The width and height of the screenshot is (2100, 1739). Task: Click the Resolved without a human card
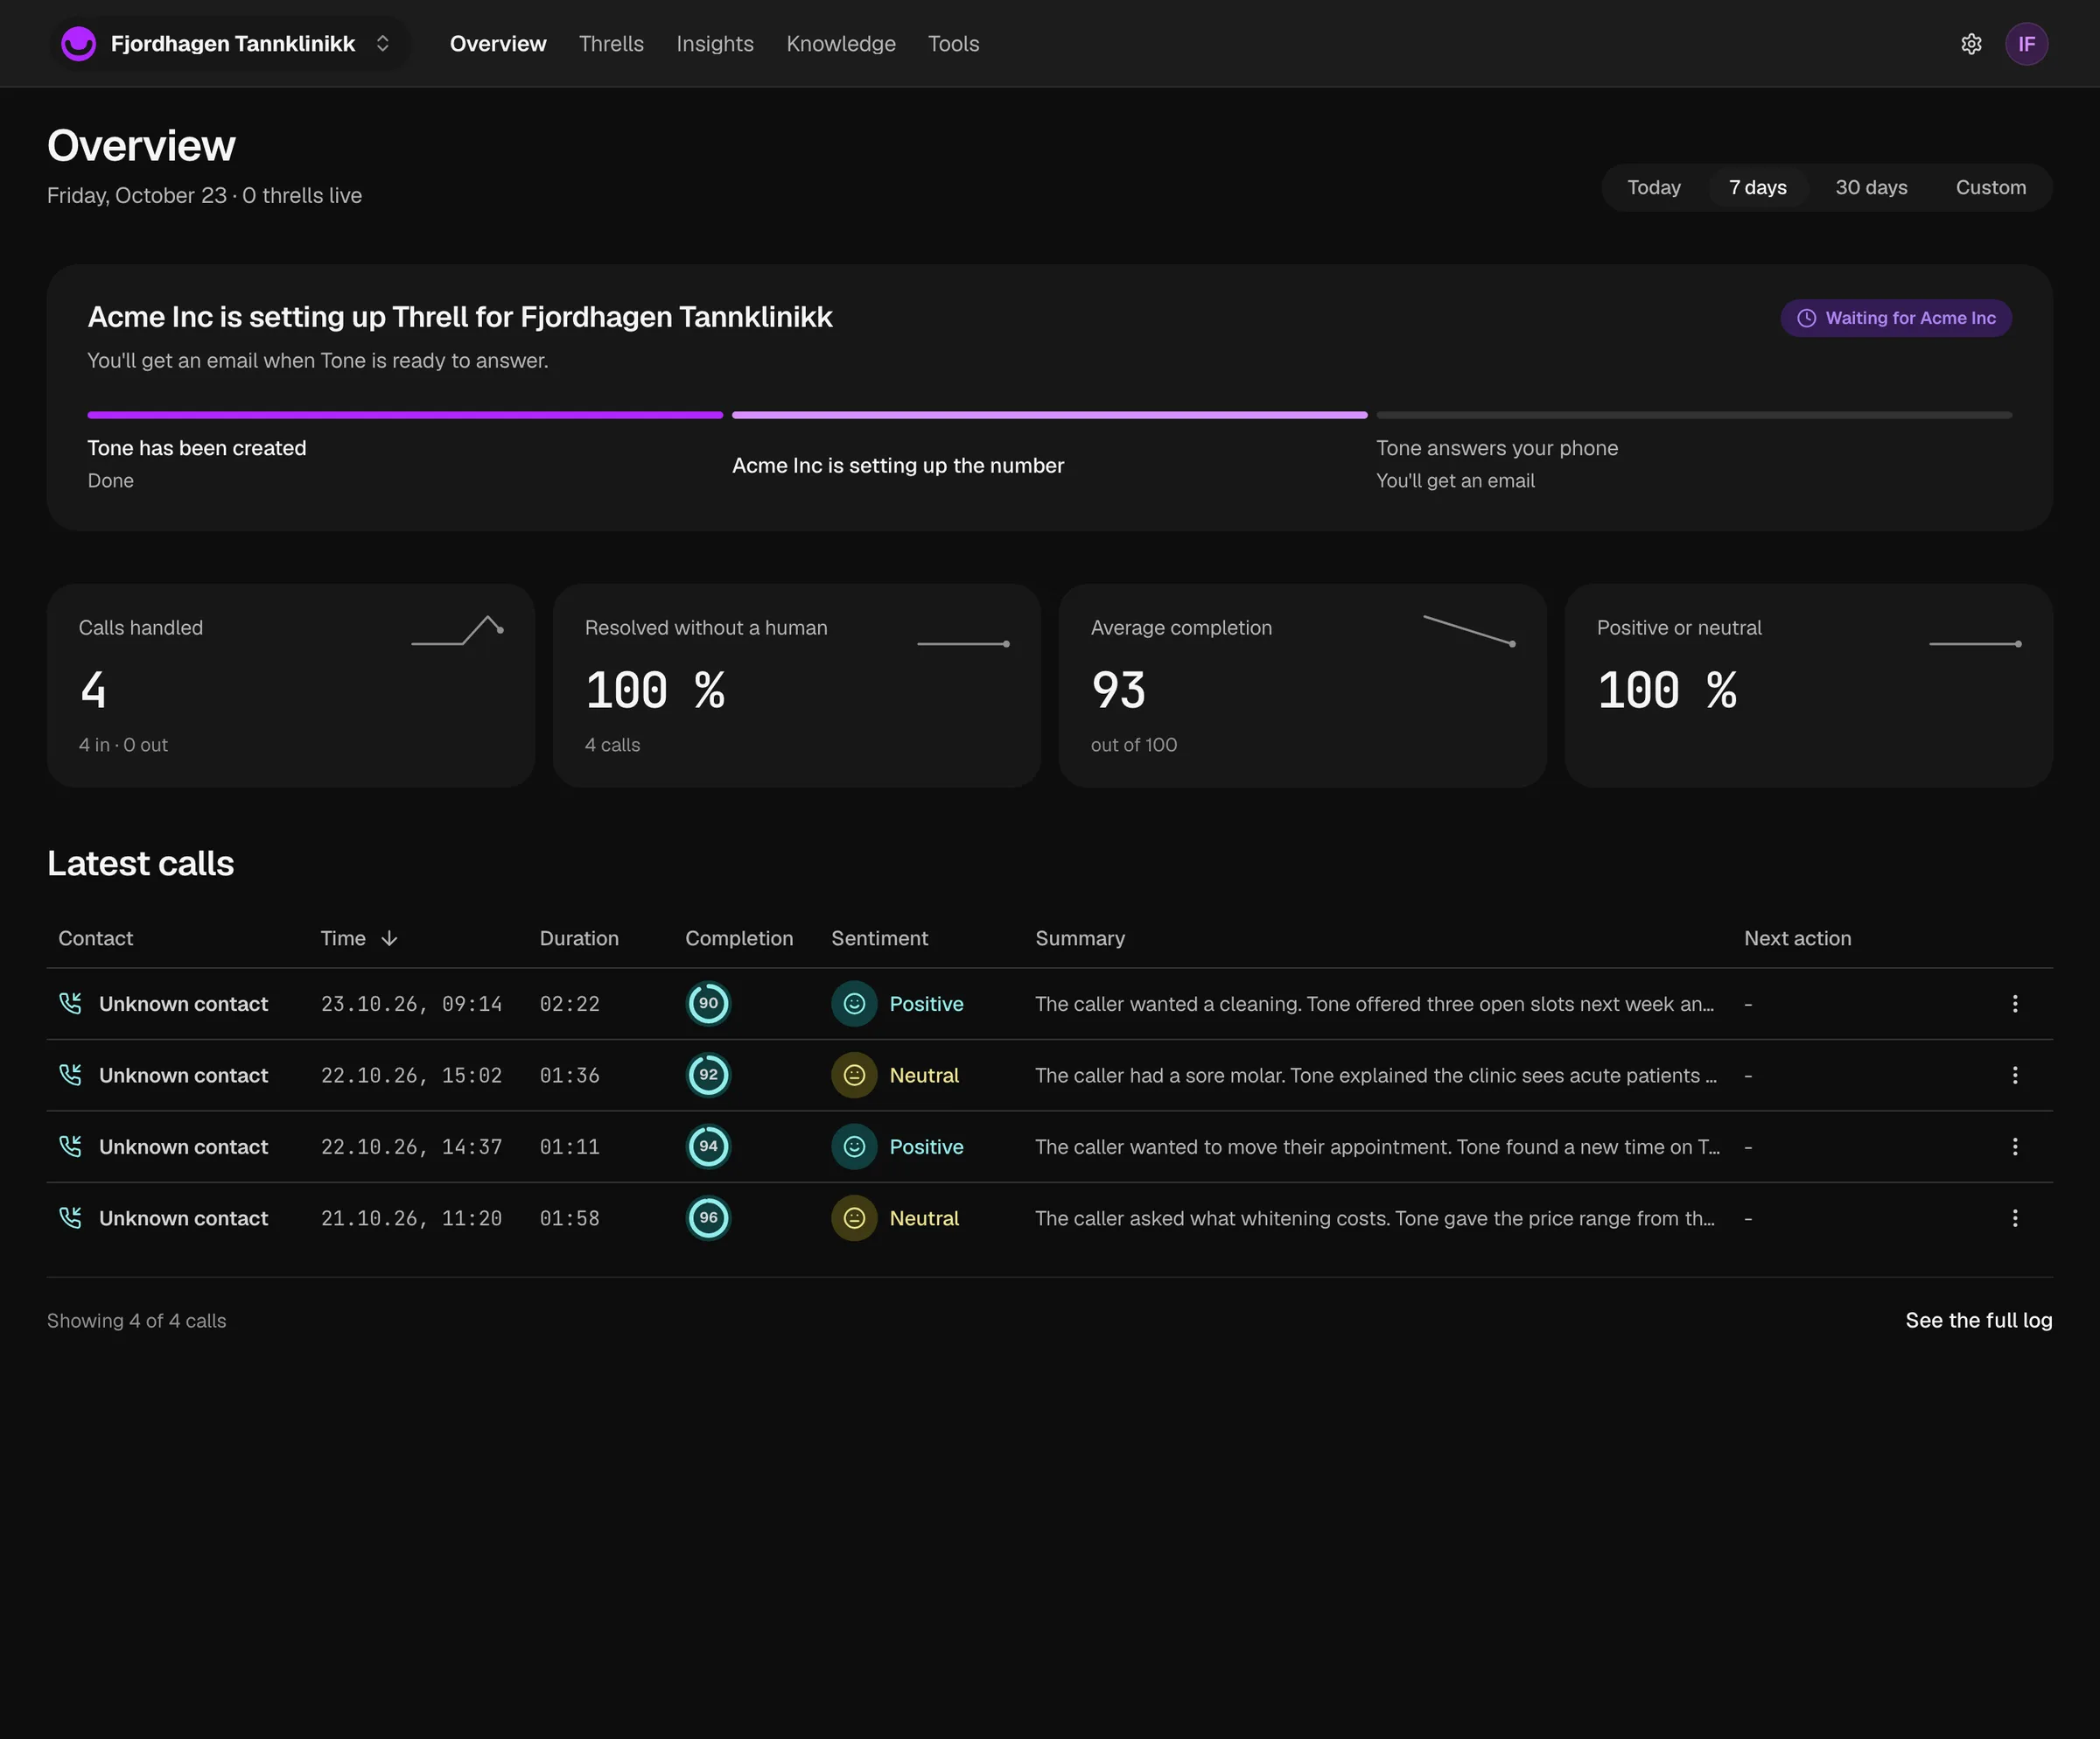pos(796,686)
